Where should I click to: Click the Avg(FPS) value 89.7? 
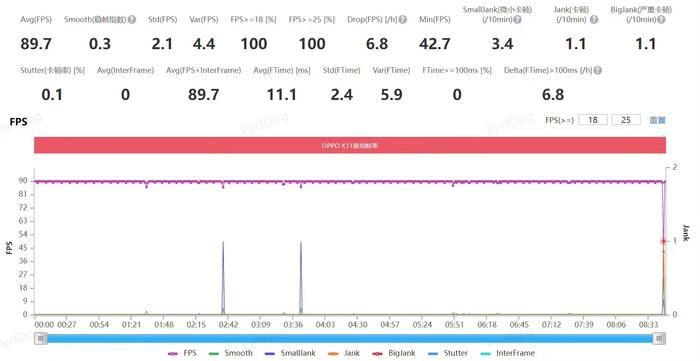pyautogui.click(x=36, y=44)
